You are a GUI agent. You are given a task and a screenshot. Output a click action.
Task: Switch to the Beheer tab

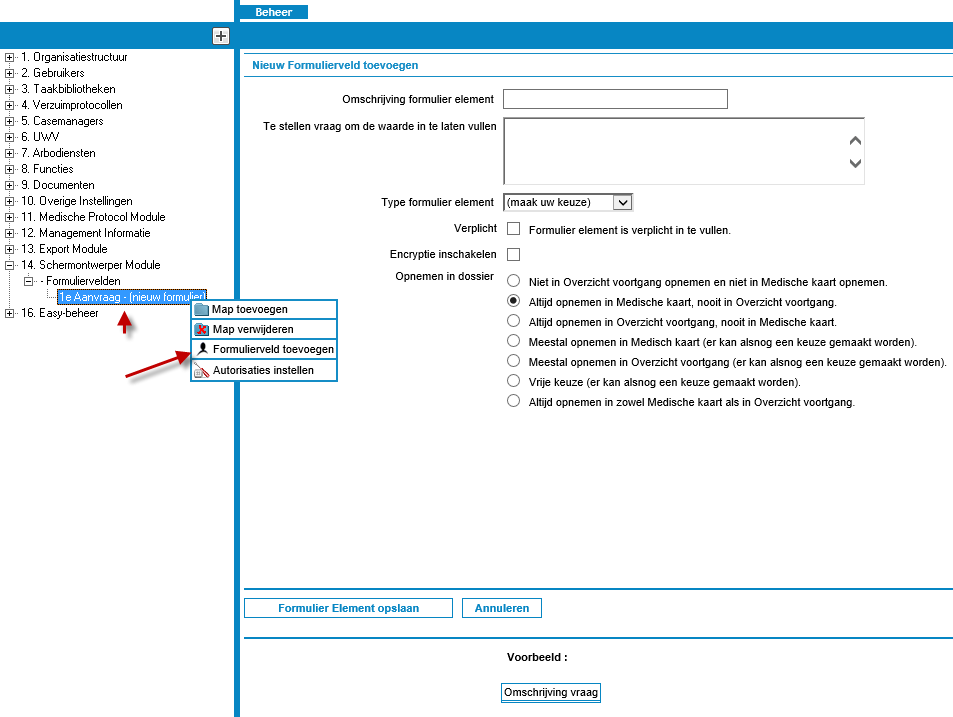273,12
